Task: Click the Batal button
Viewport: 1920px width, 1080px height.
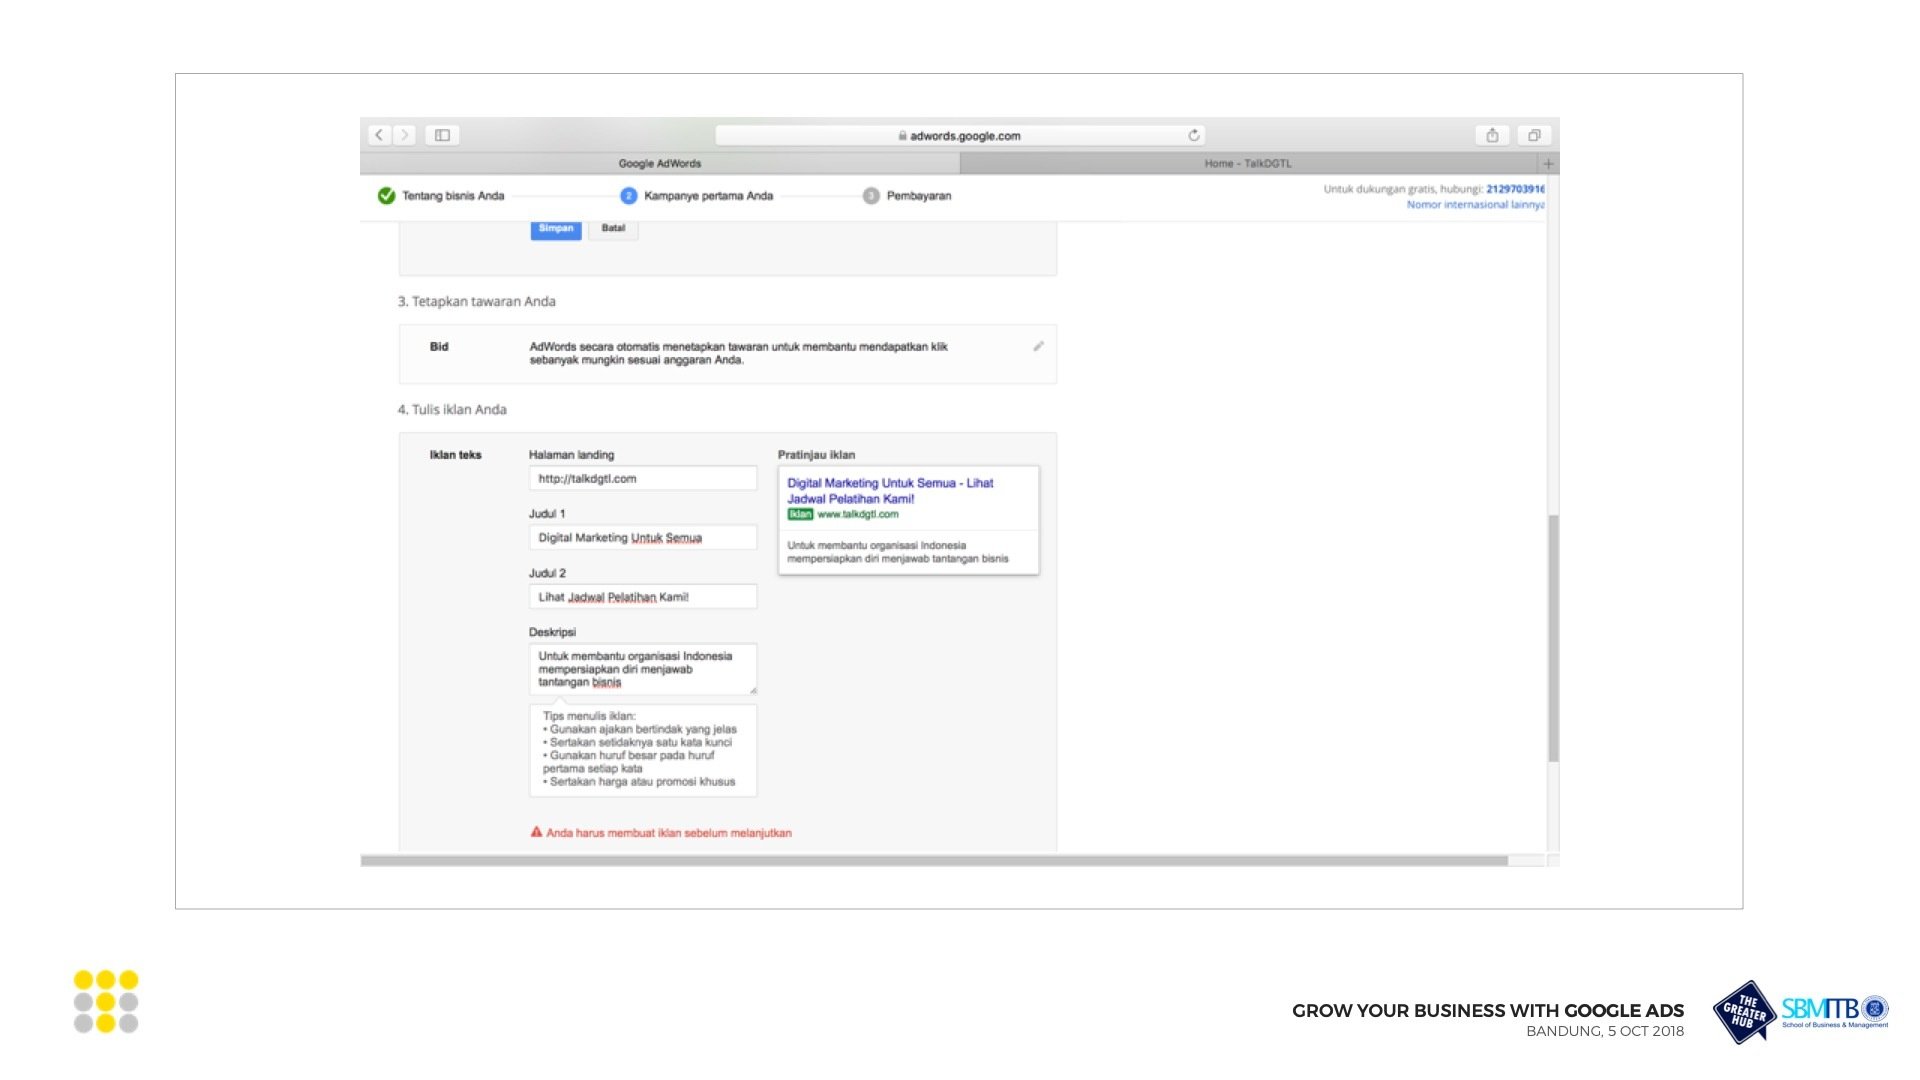Action: click(x=613, y=229)
